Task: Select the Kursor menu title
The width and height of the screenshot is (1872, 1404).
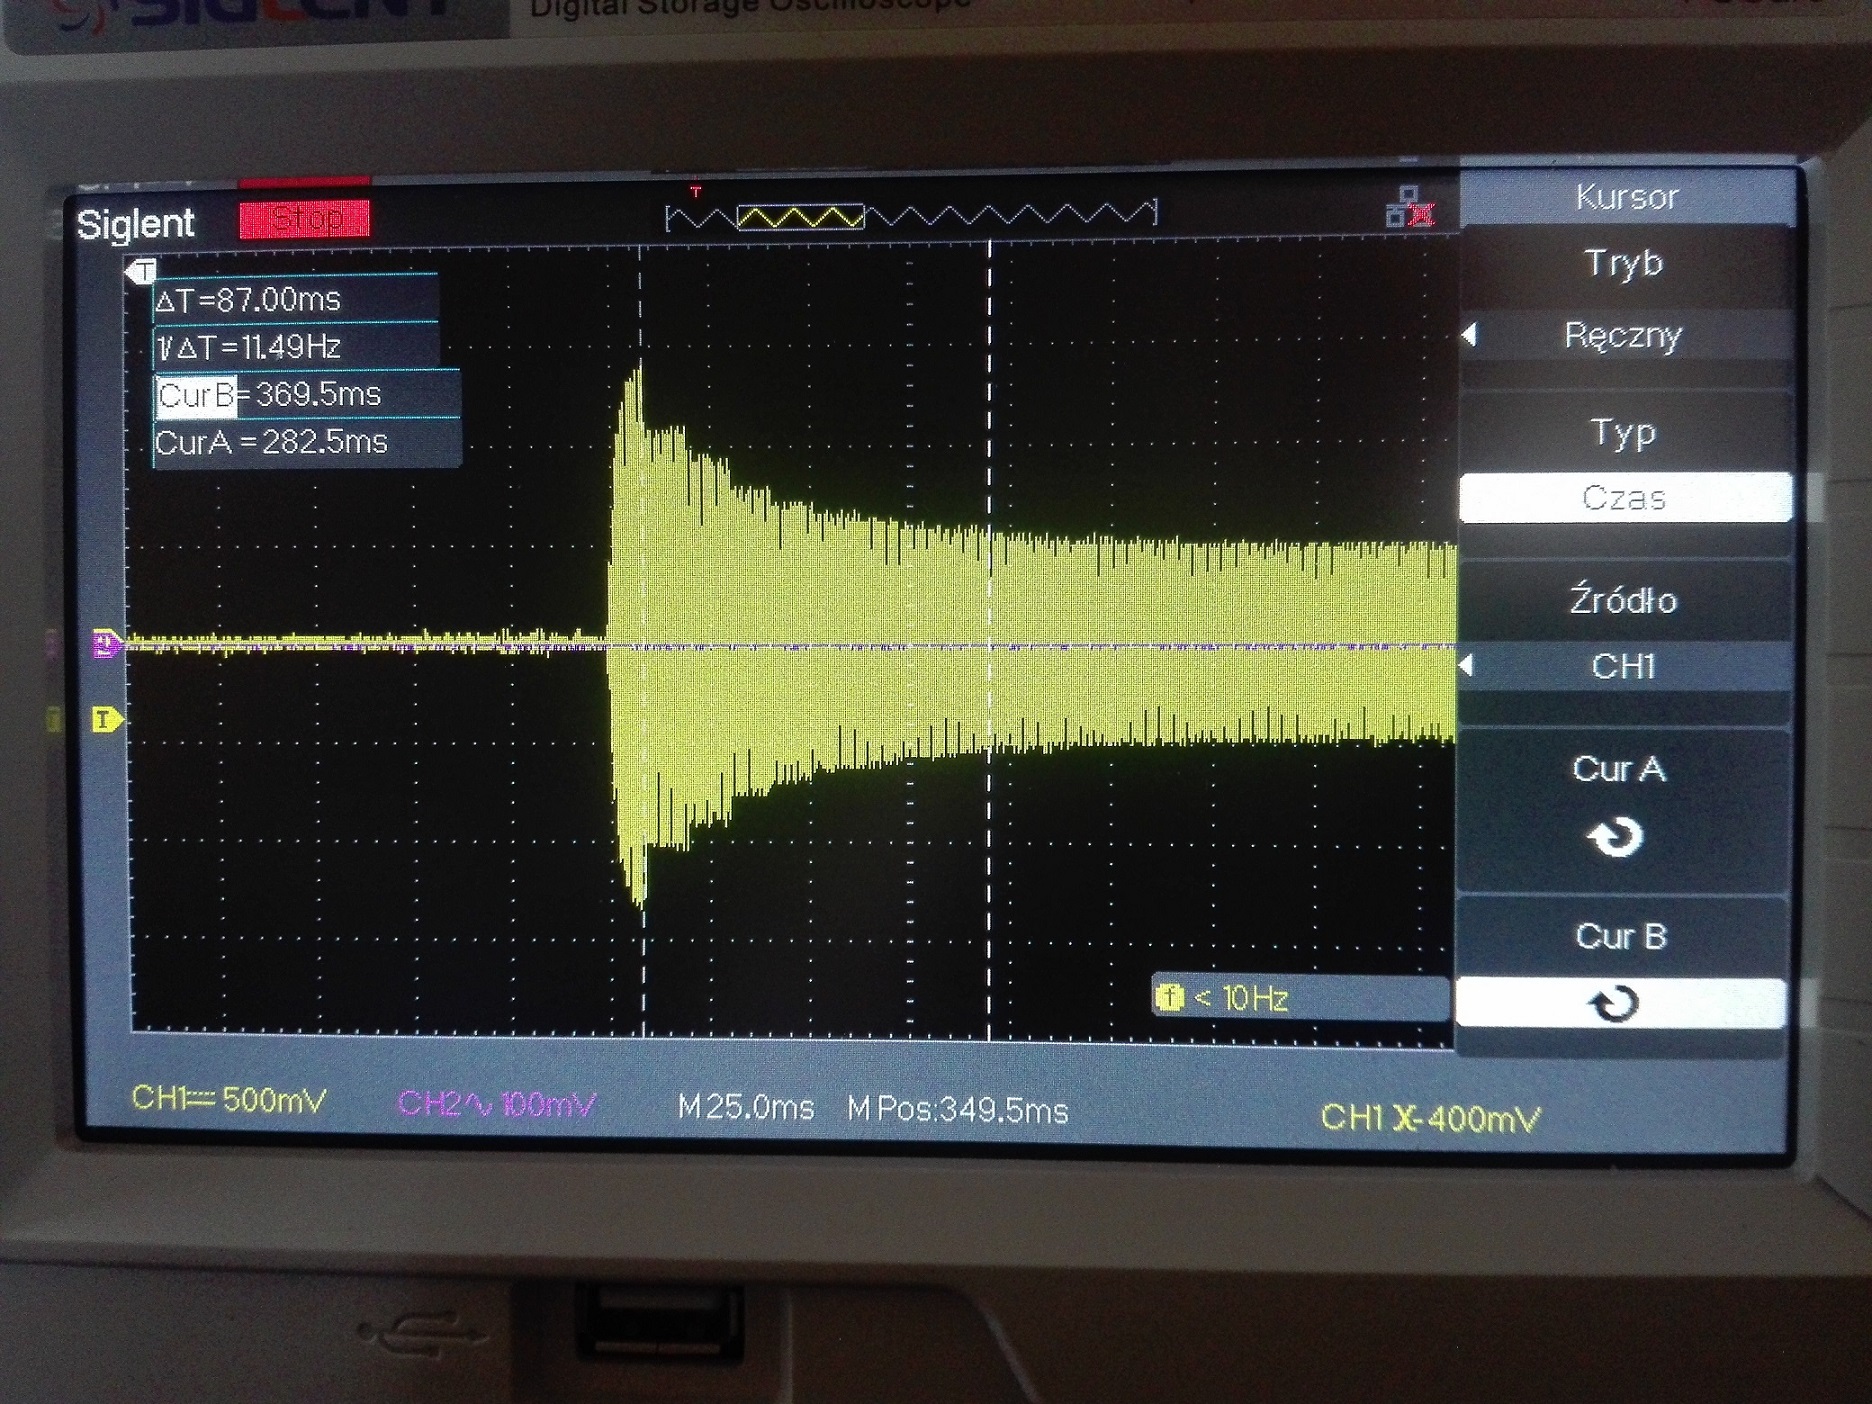Action: click(x=1626, y=197)
